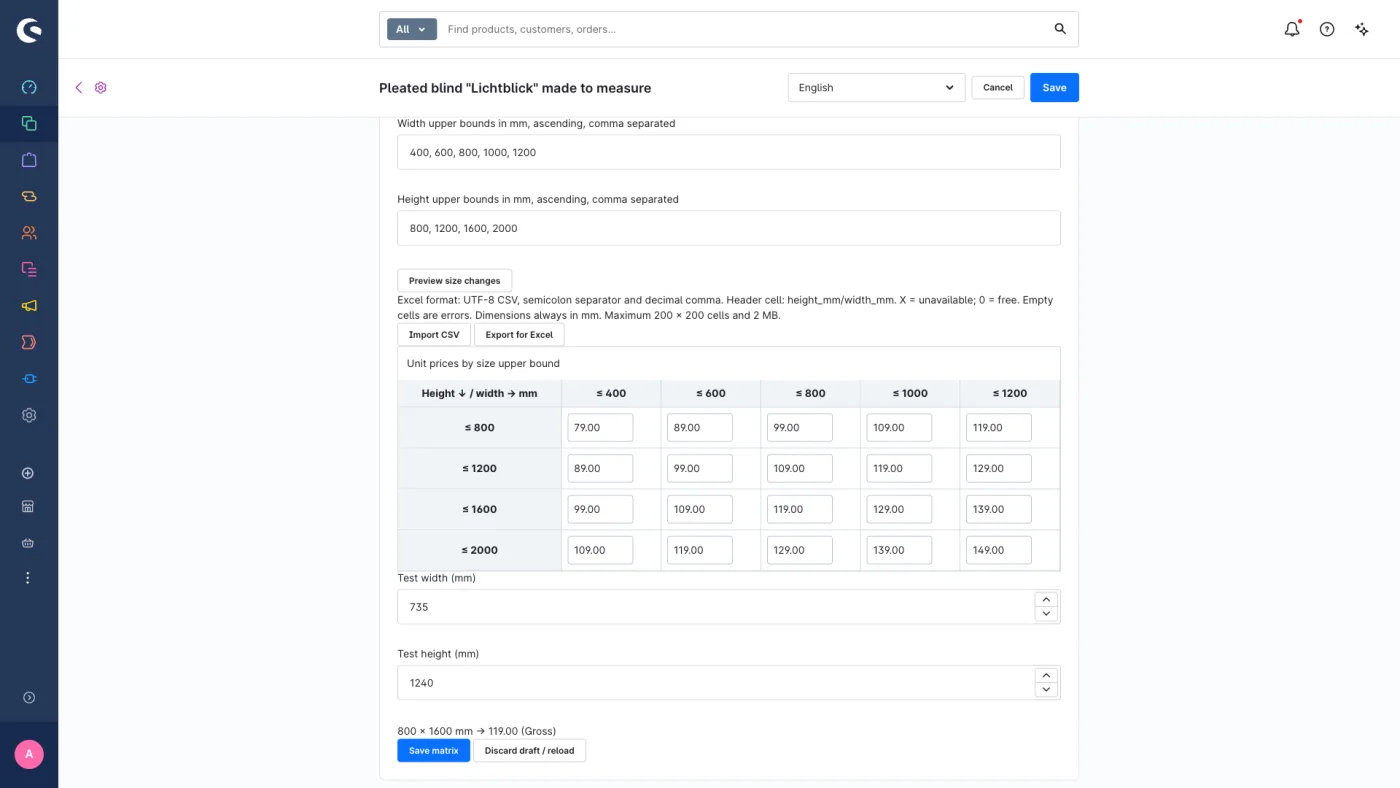Open the Catalogues sidebar icon

(x=29, y=124)
